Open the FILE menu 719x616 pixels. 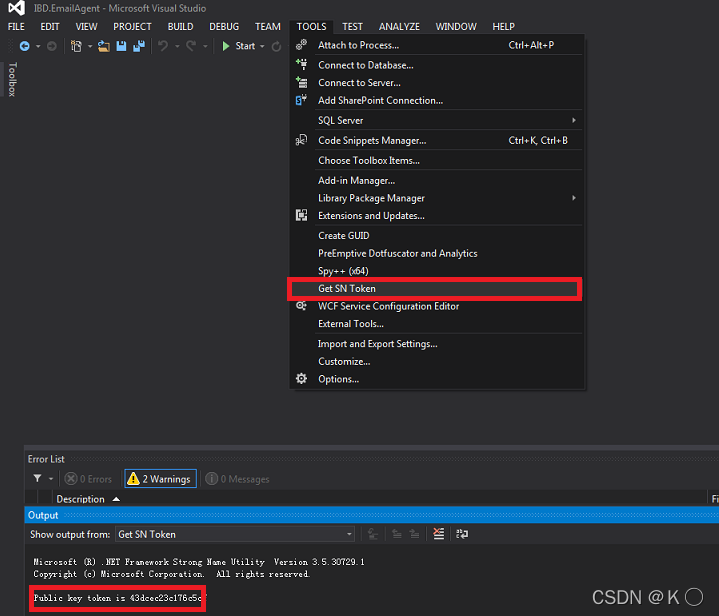point(16,27)
